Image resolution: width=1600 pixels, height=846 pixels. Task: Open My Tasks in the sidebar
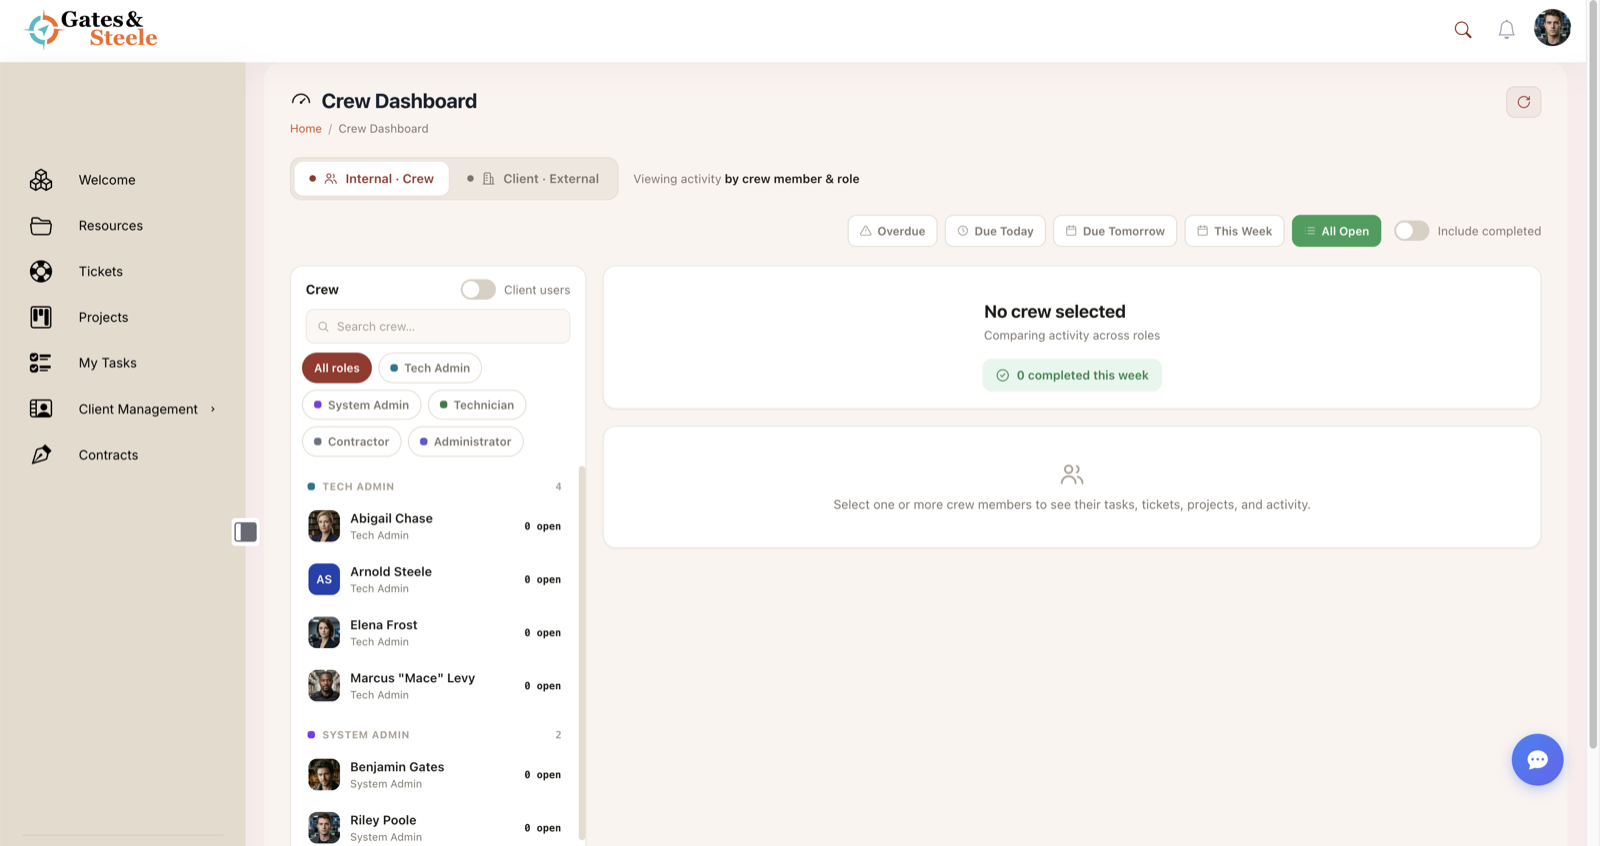click(x=108, y=363)
